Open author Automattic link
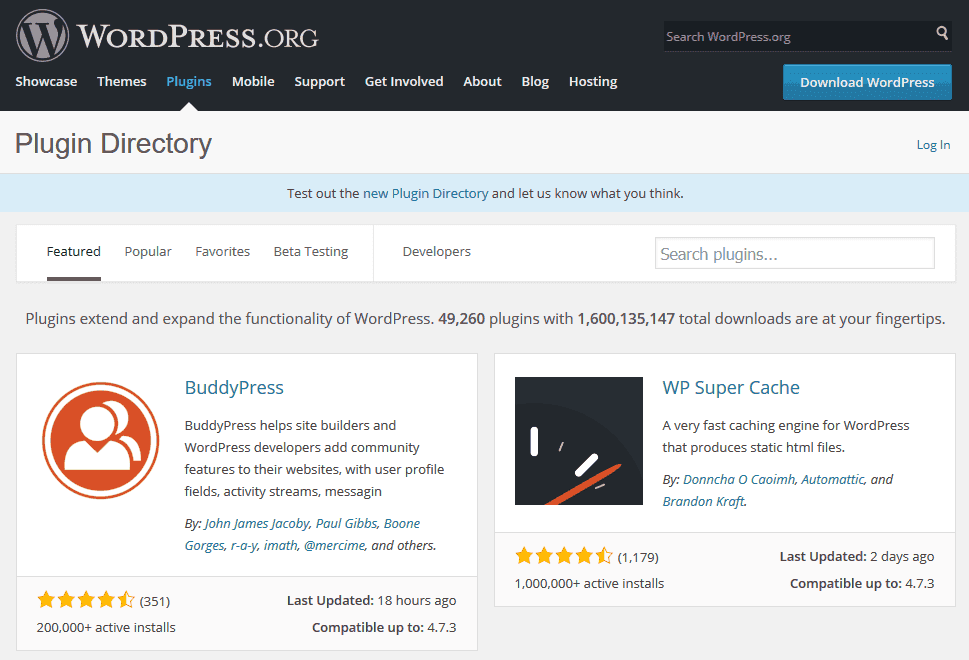969x660 pixels. 832,480
